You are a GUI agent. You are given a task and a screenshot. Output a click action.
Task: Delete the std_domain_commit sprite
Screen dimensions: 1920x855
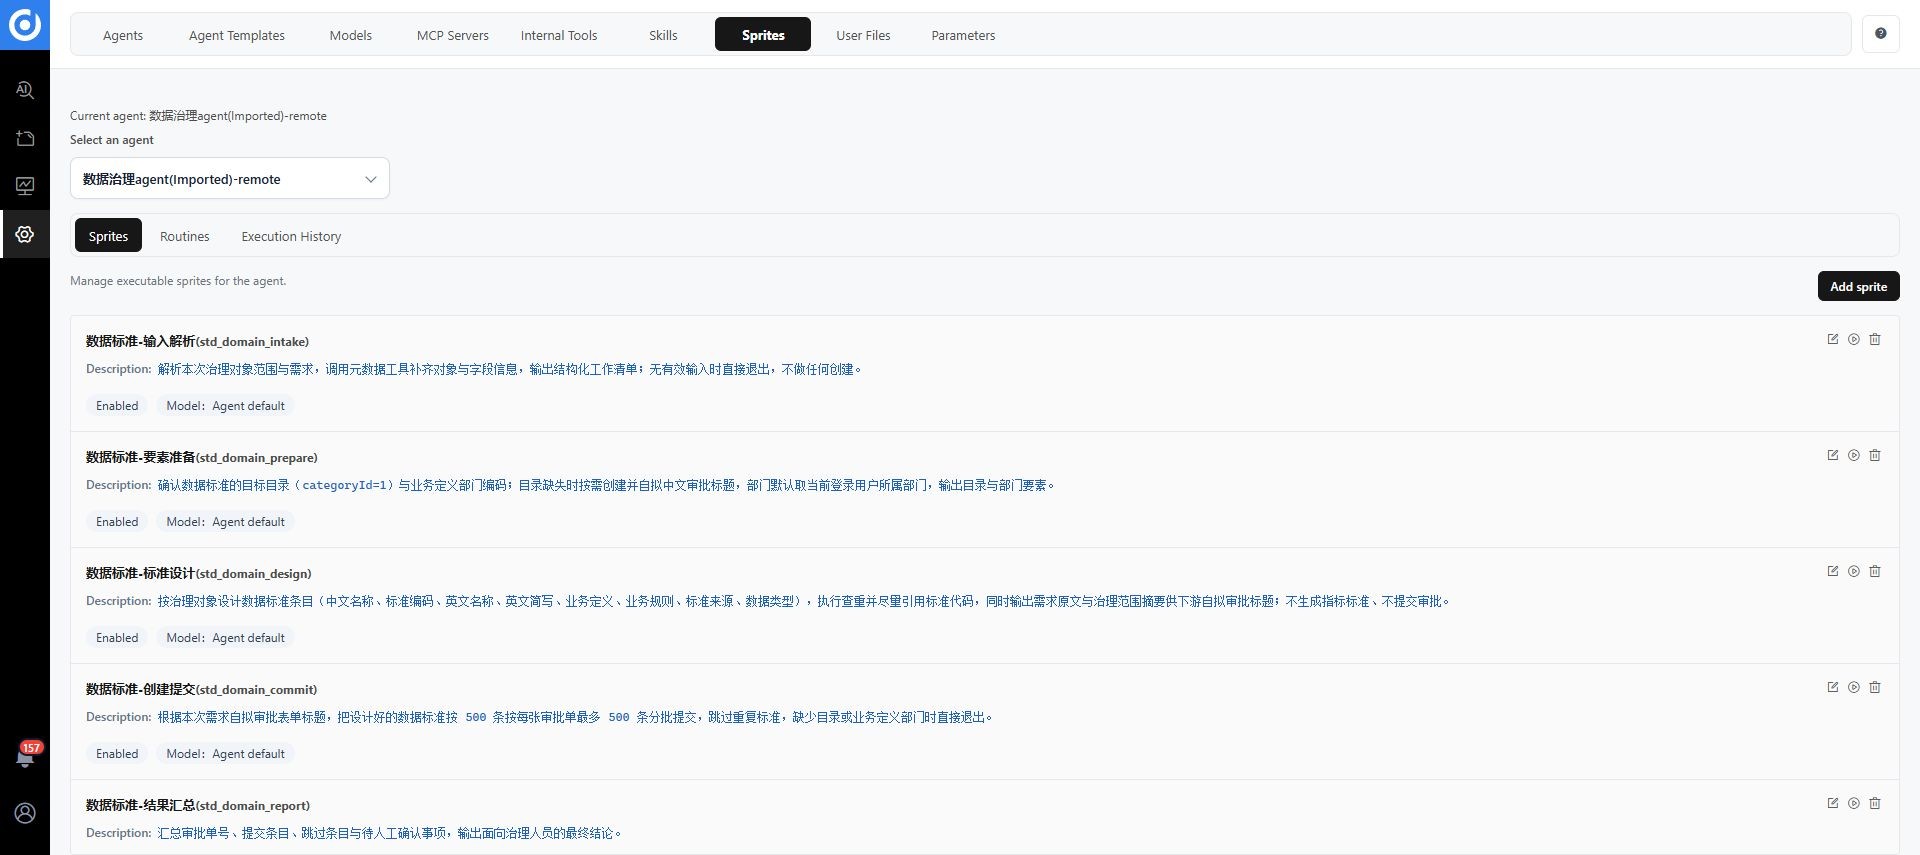[x=1875, y=687]
